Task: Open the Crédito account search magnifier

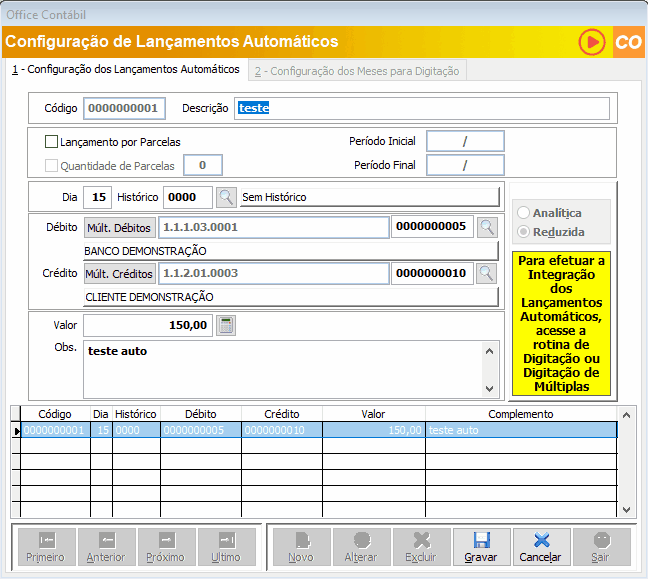Action: [487, 273]
